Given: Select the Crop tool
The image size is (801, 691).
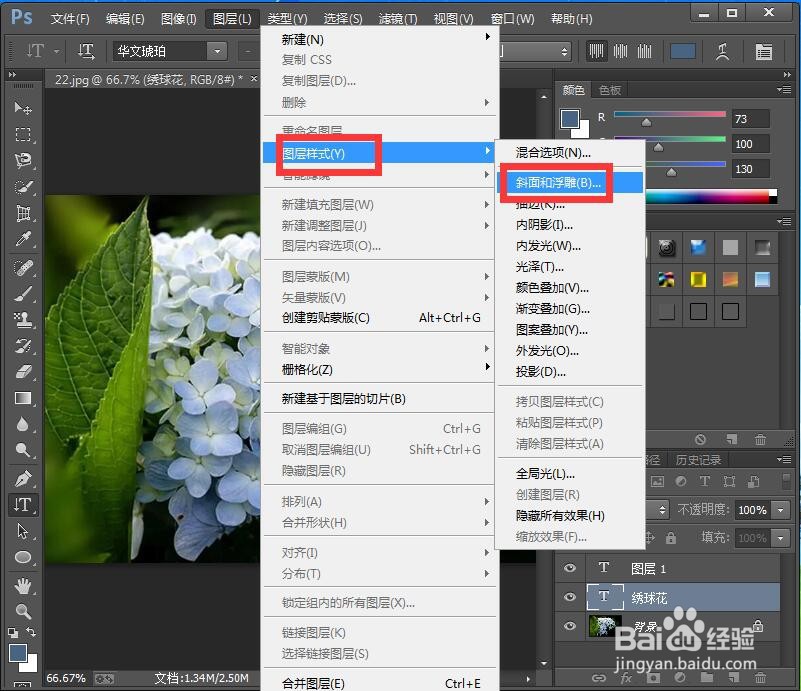Looking at the screenshot, I should 23,213.
